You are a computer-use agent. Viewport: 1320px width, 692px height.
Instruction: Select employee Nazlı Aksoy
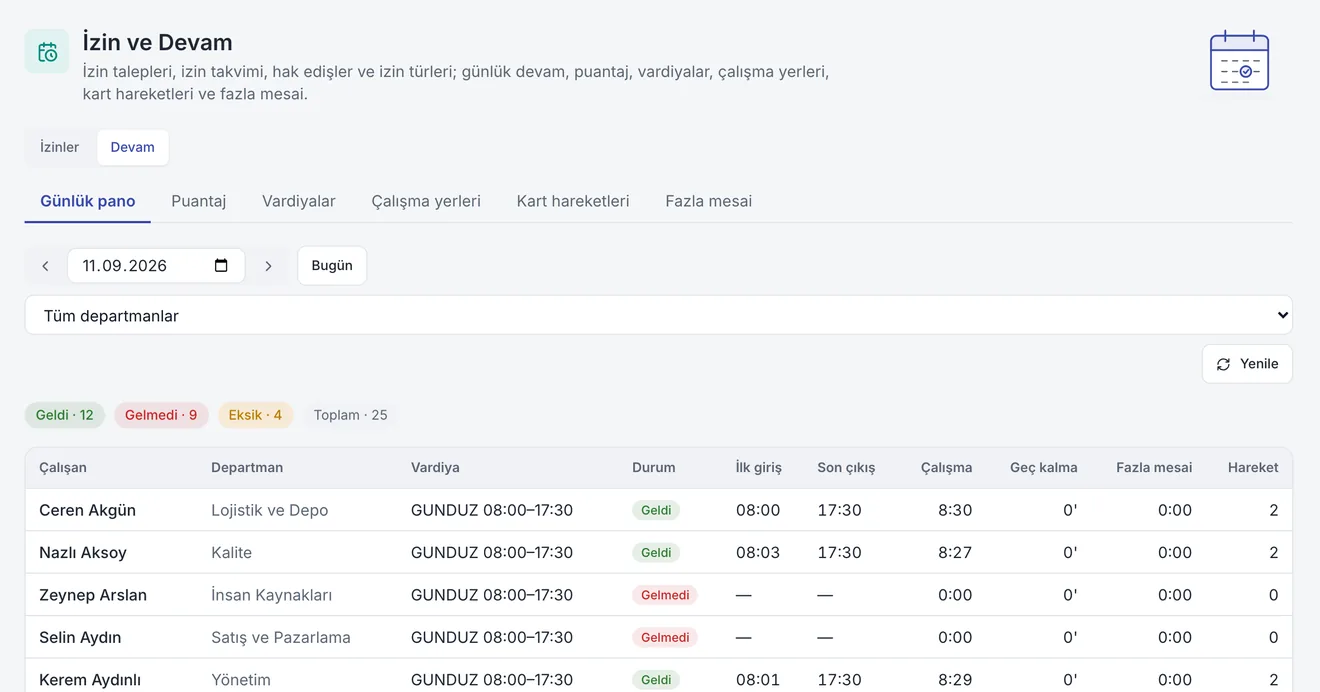click(x=83, y=552)
